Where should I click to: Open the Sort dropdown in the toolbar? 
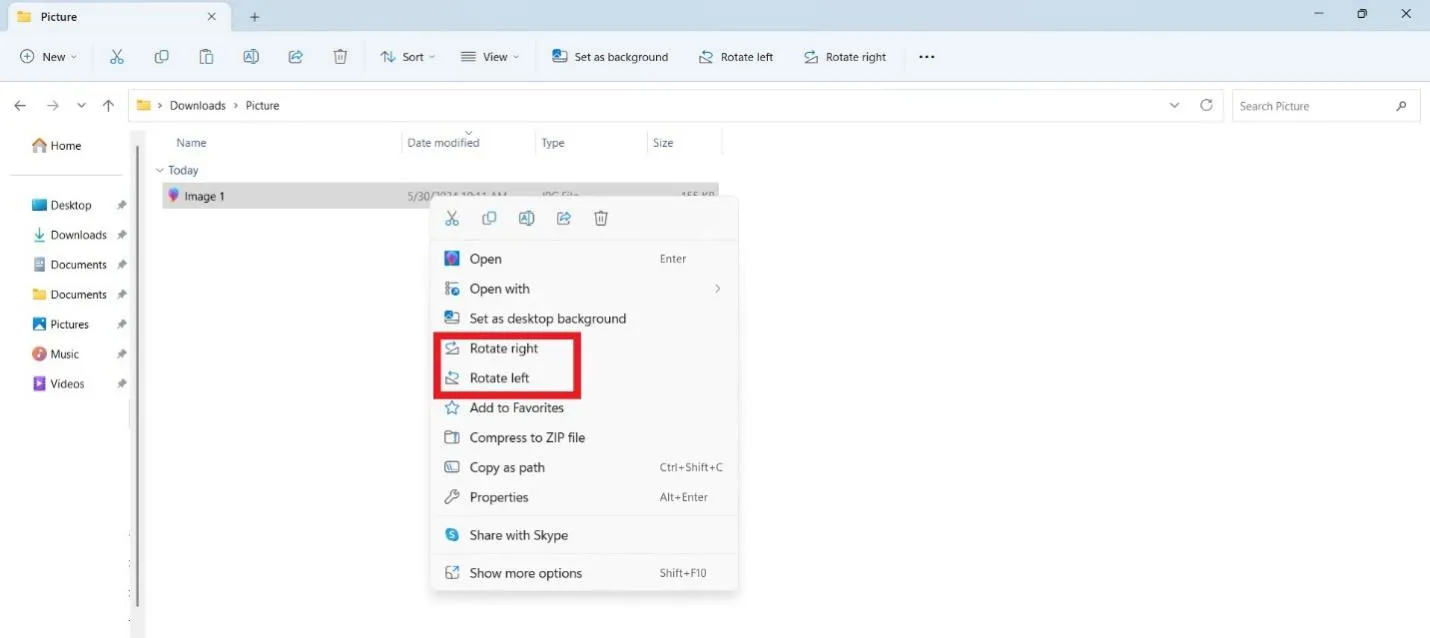(408, 57)
